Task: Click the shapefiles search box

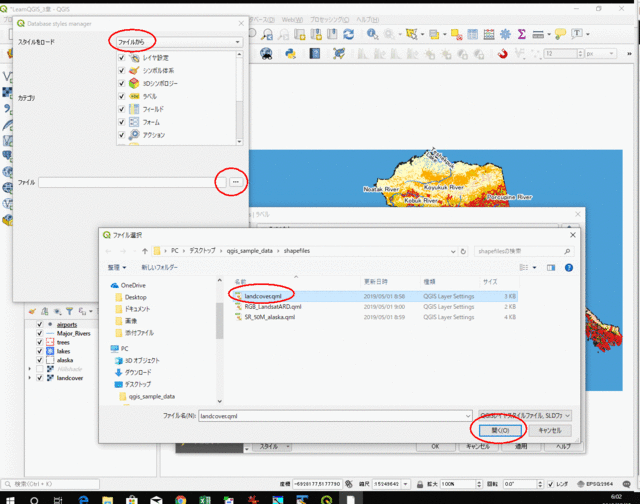Action: pos(524,251)
